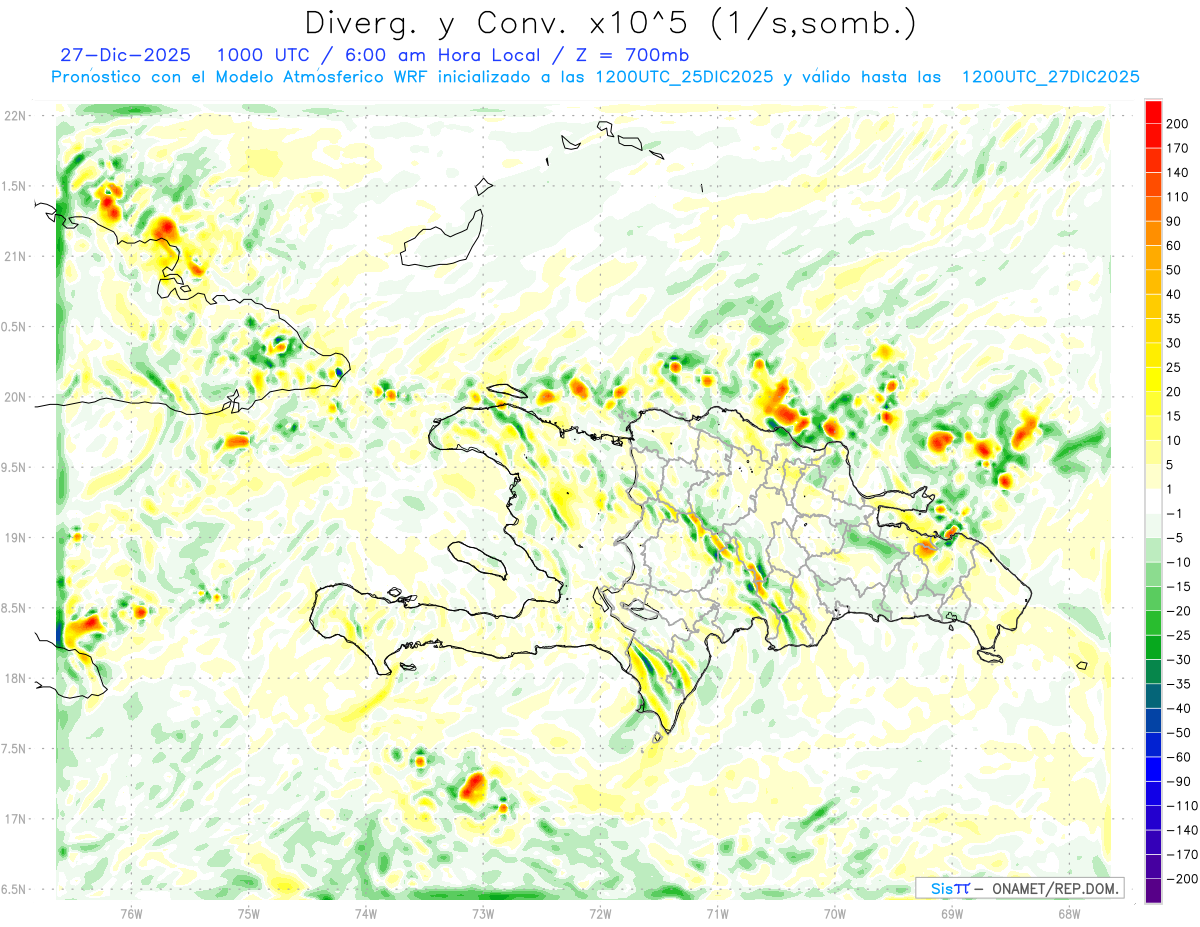
Task: Click the "1200UTC_25DIC2025" initialization time
Action: pos(683,77)
